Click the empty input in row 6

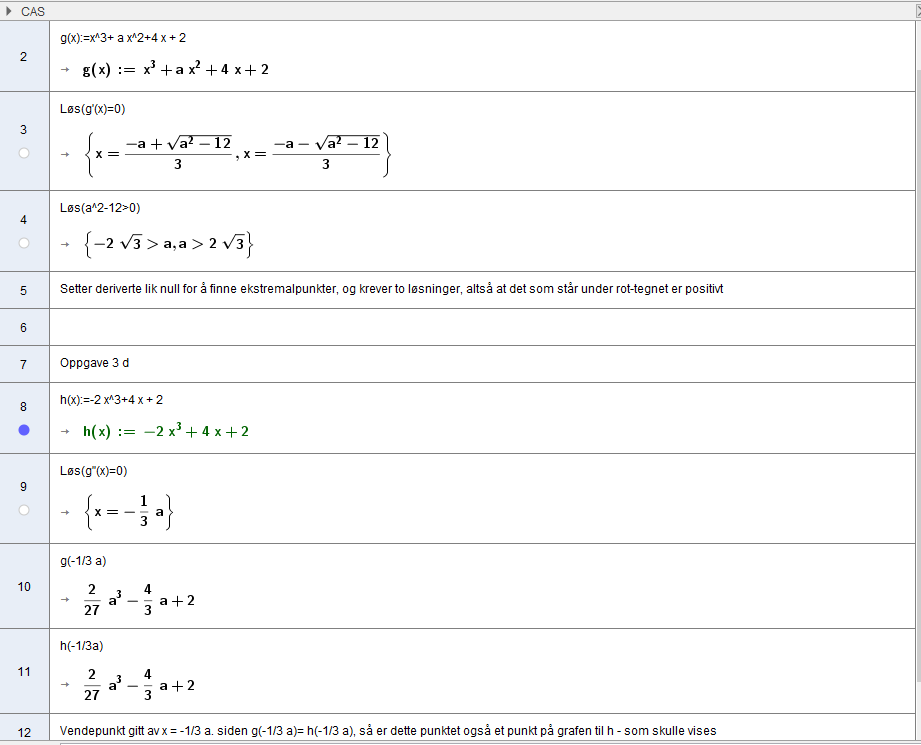pos(480,327)
